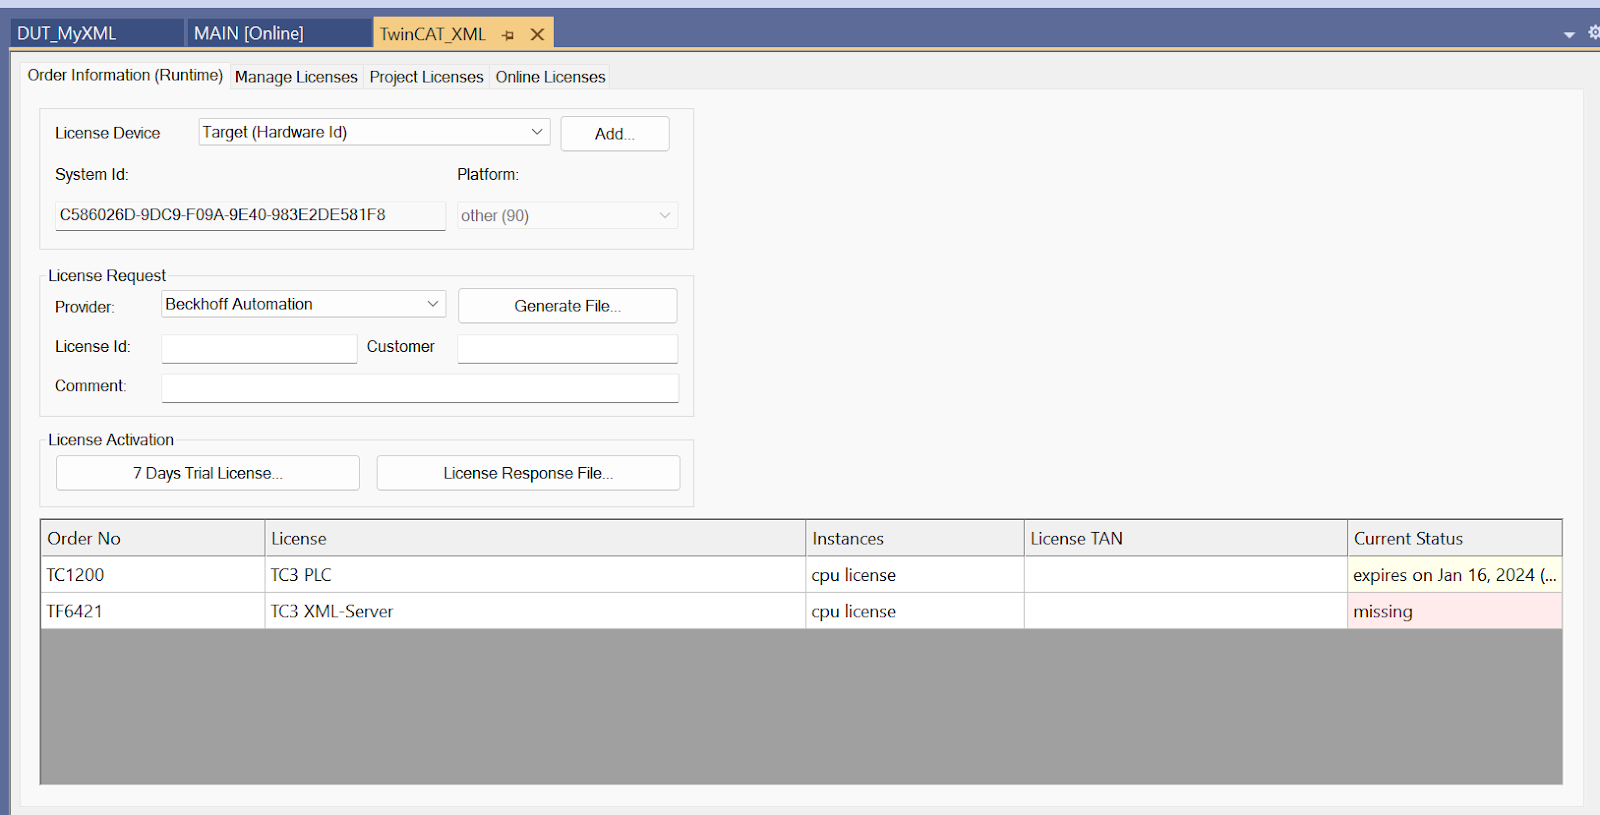Open the Project Licenses tab

coord(426,77)
